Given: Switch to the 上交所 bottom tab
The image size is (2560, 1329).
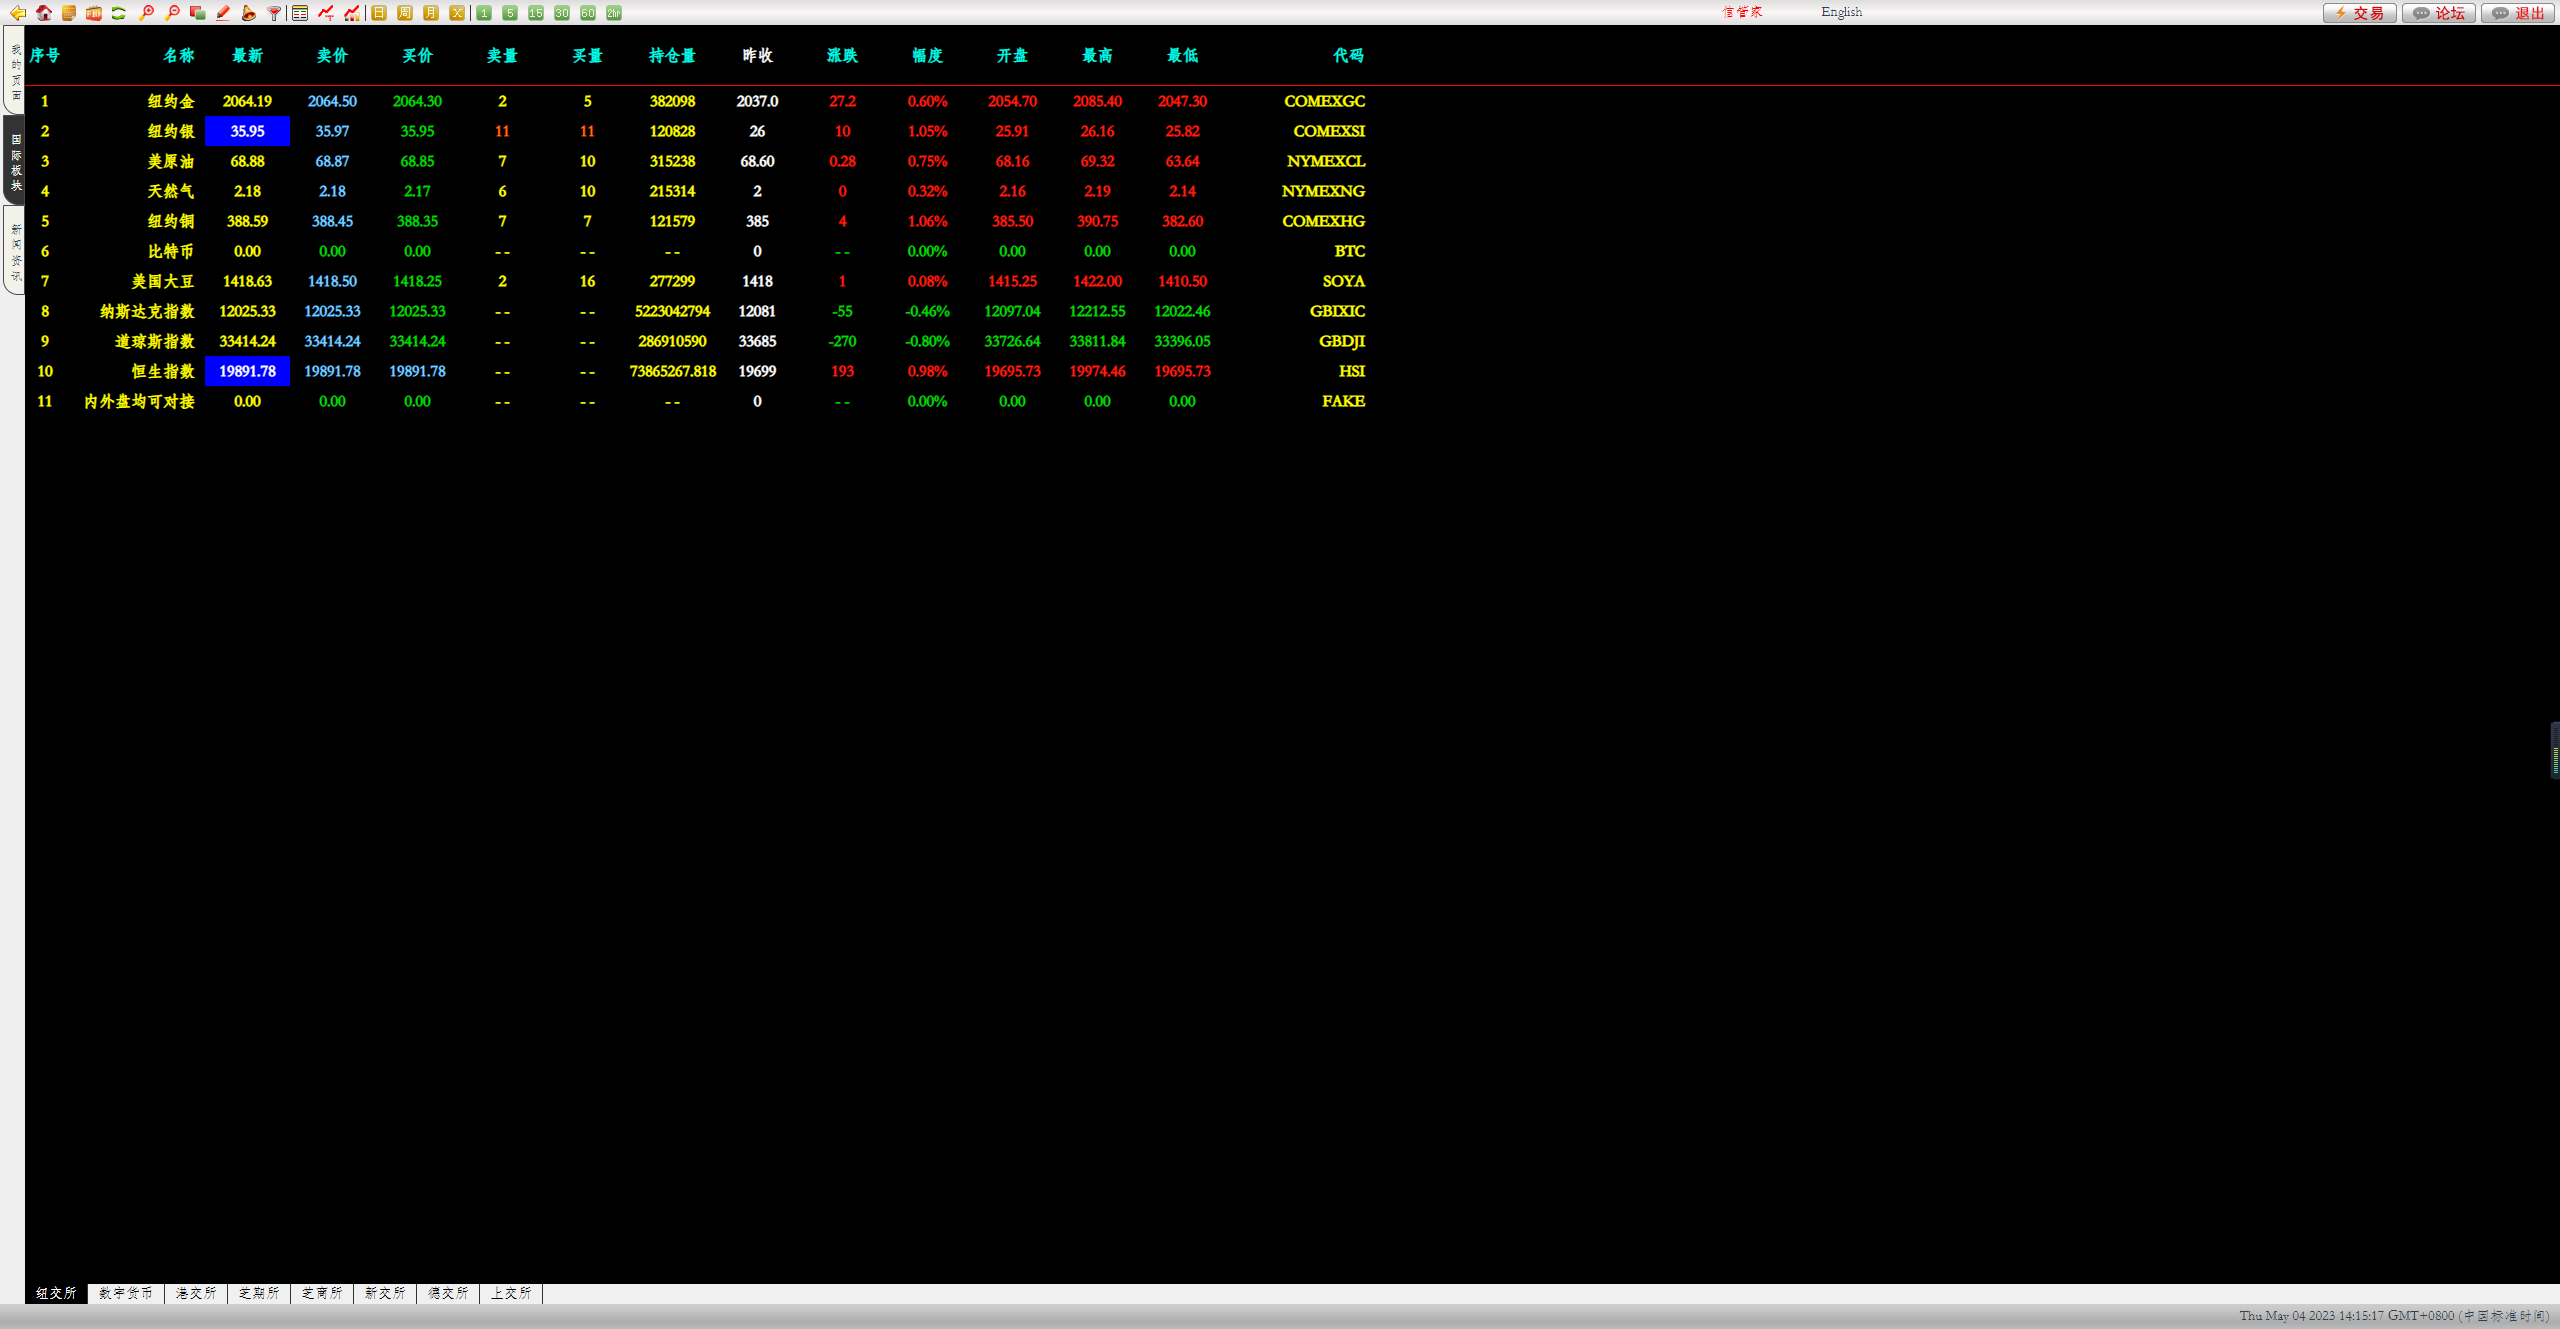Looking at the screenshot, I should point(511,1293).
